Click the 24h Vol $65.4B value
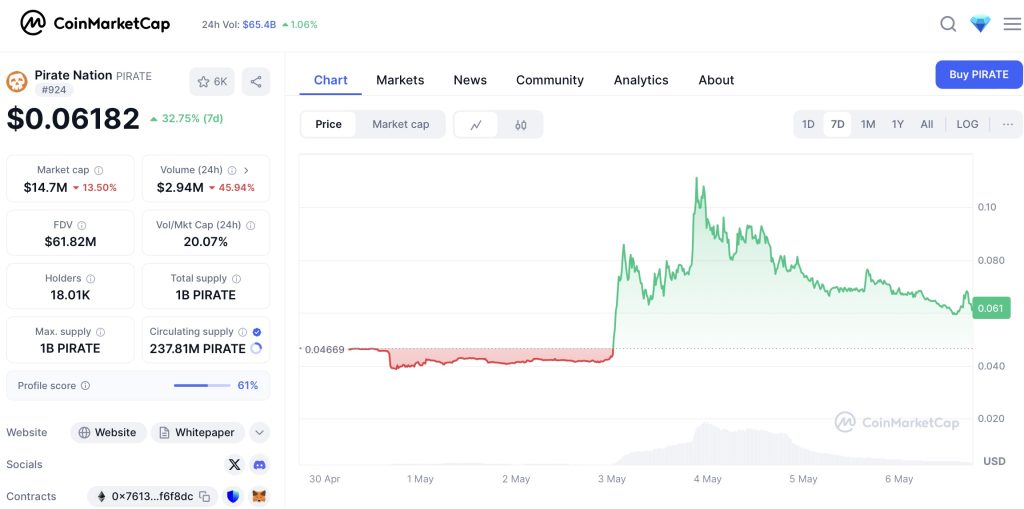The image size is (1024, 509). click(x=259, y=25)
